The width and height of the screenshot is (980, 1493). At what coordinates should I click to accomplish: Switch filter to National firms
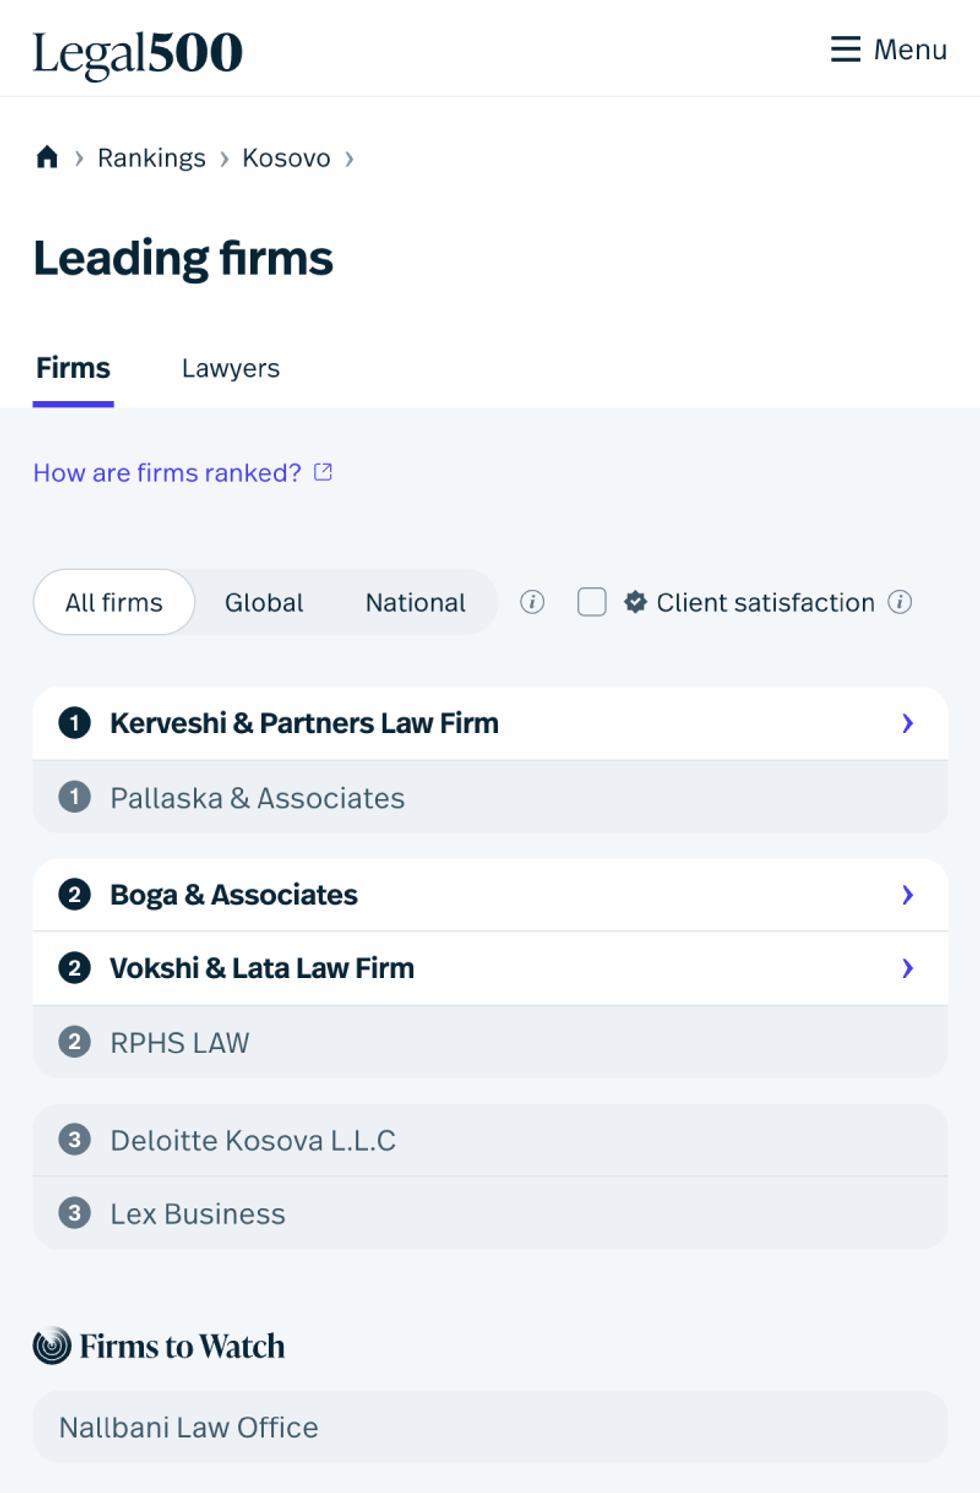pyautogui.click(x=415, y=602)
